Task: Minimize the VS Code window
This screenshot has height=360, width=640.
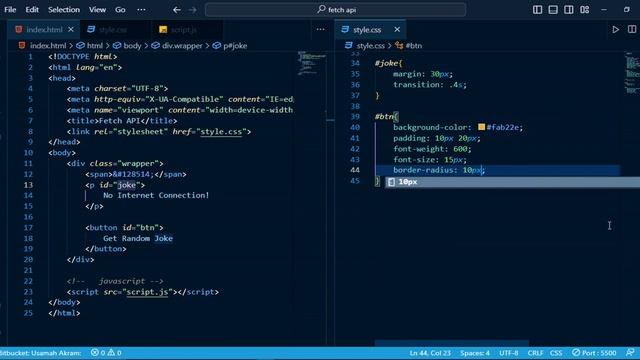Action: 604,9
